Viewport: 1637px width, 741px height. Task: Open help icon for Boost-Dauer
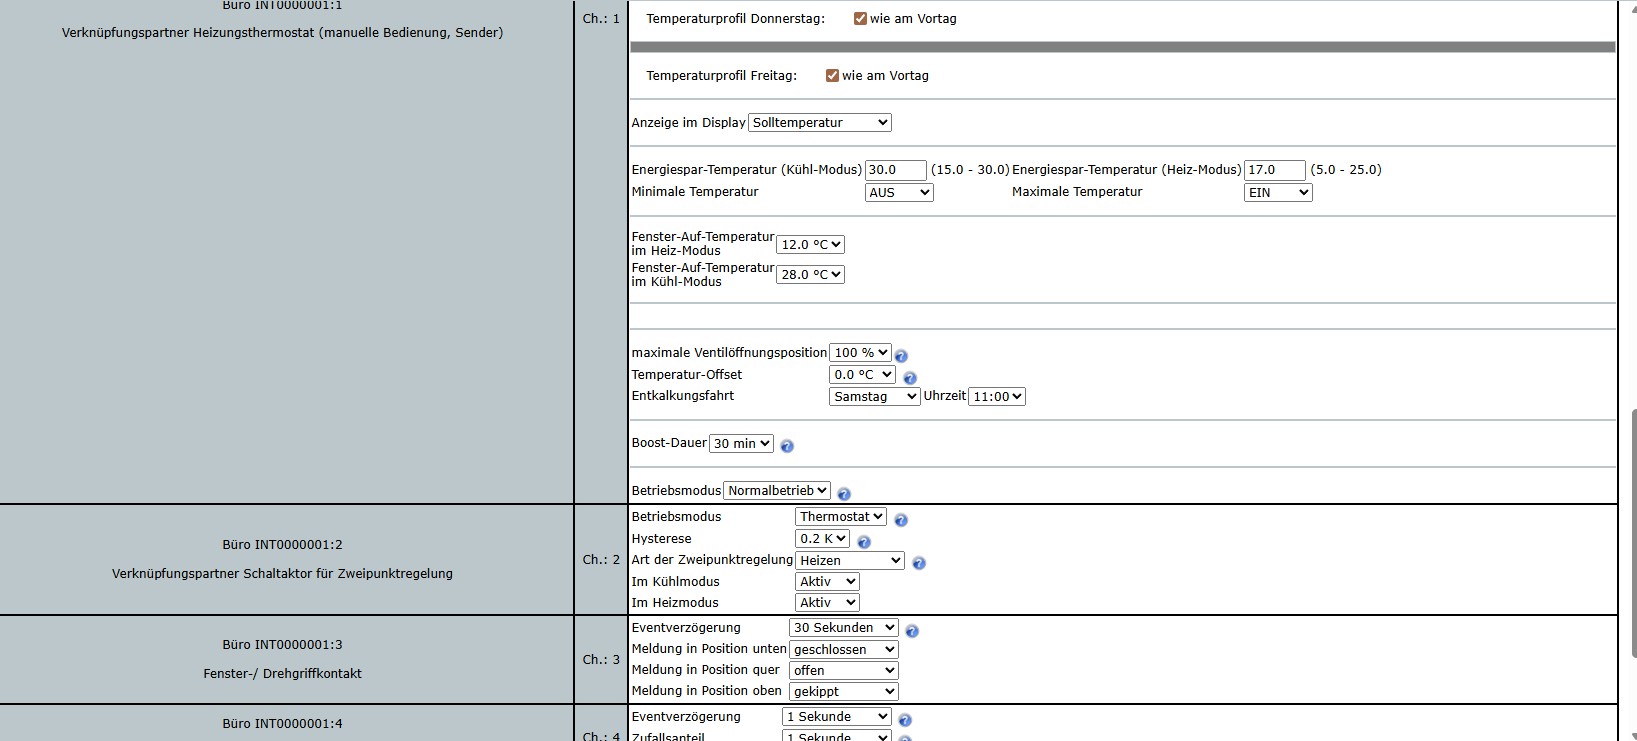coord(787,446)
